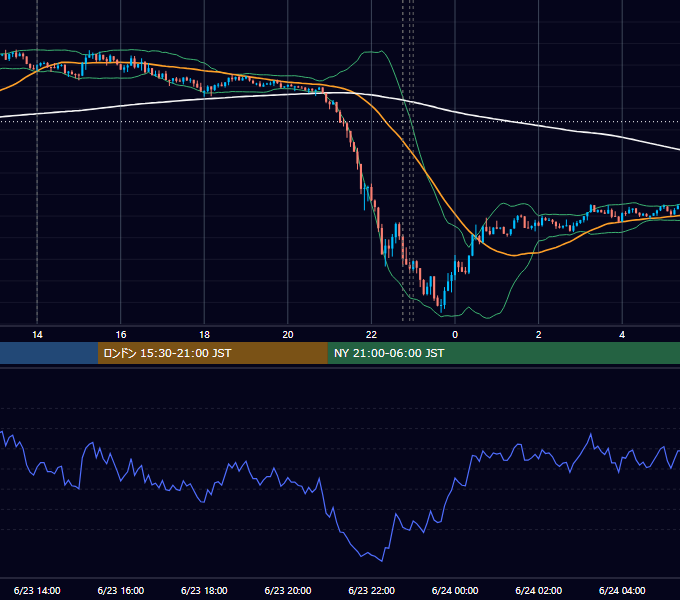
Task: Click the NY 21:00-06:00 JST session bar
Action: 503,353
